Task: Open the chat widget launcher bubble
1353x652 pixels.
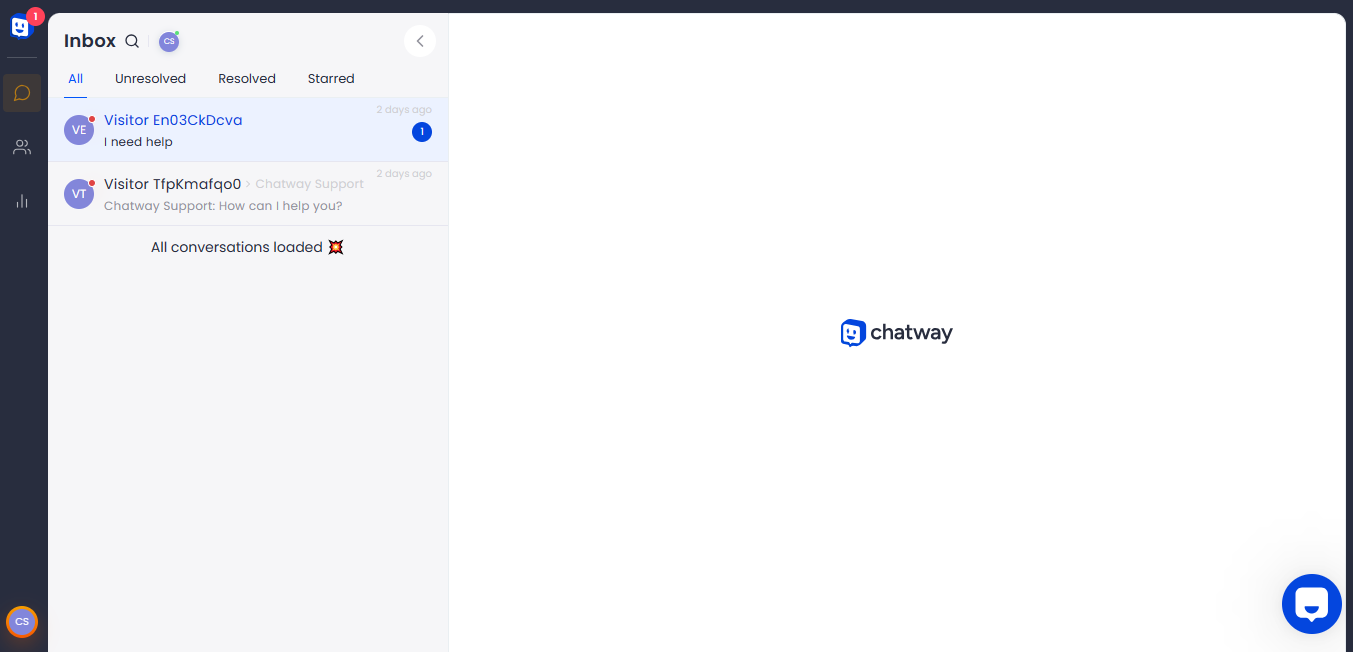Action: click(1312, 604)
